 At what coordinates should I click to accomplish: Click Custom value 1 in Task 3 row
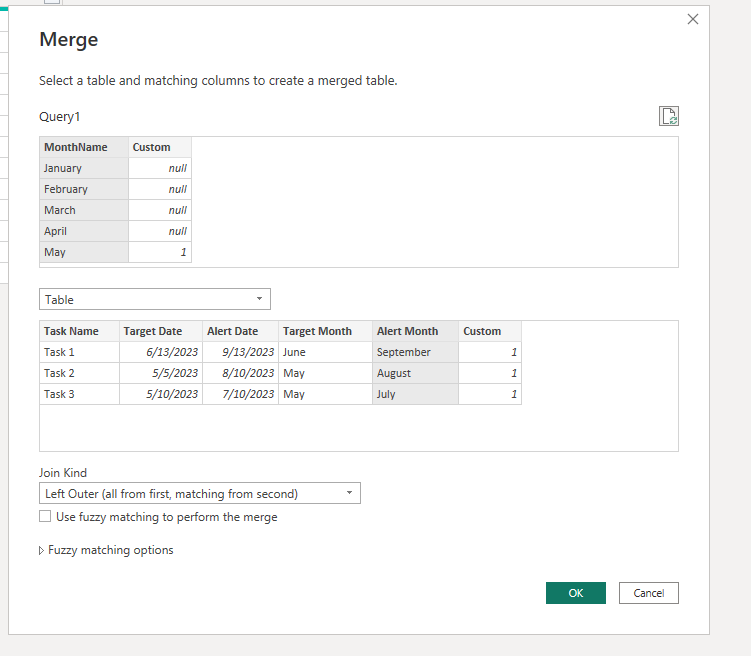click(x=490, y=394)
